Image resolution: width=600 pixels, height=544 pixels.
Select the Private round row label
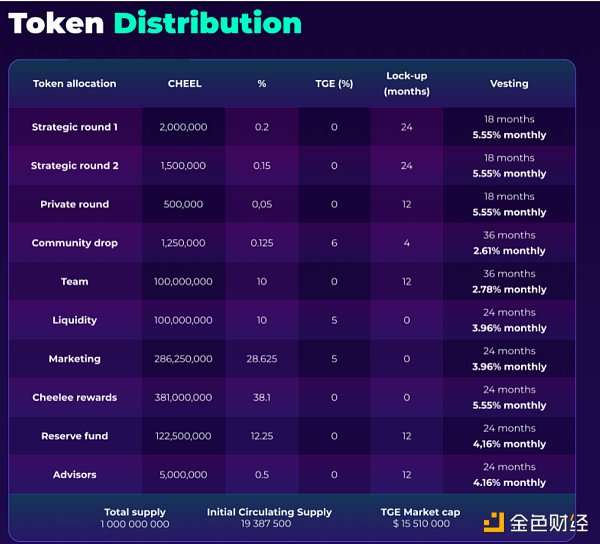74,204
